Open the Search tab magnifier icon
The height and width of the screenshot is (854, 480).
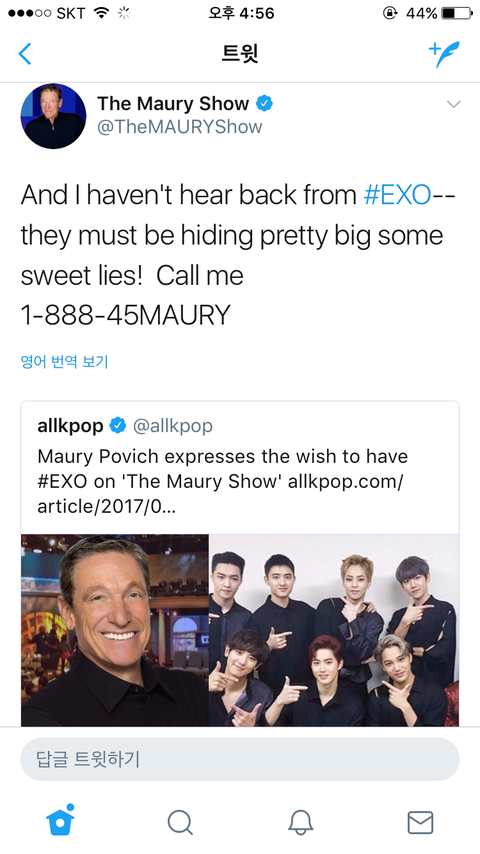180,822
